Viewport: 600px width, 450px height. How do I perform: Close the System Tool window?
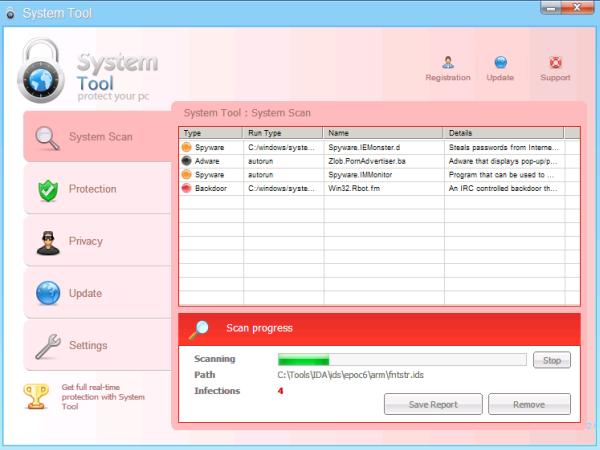578,8
